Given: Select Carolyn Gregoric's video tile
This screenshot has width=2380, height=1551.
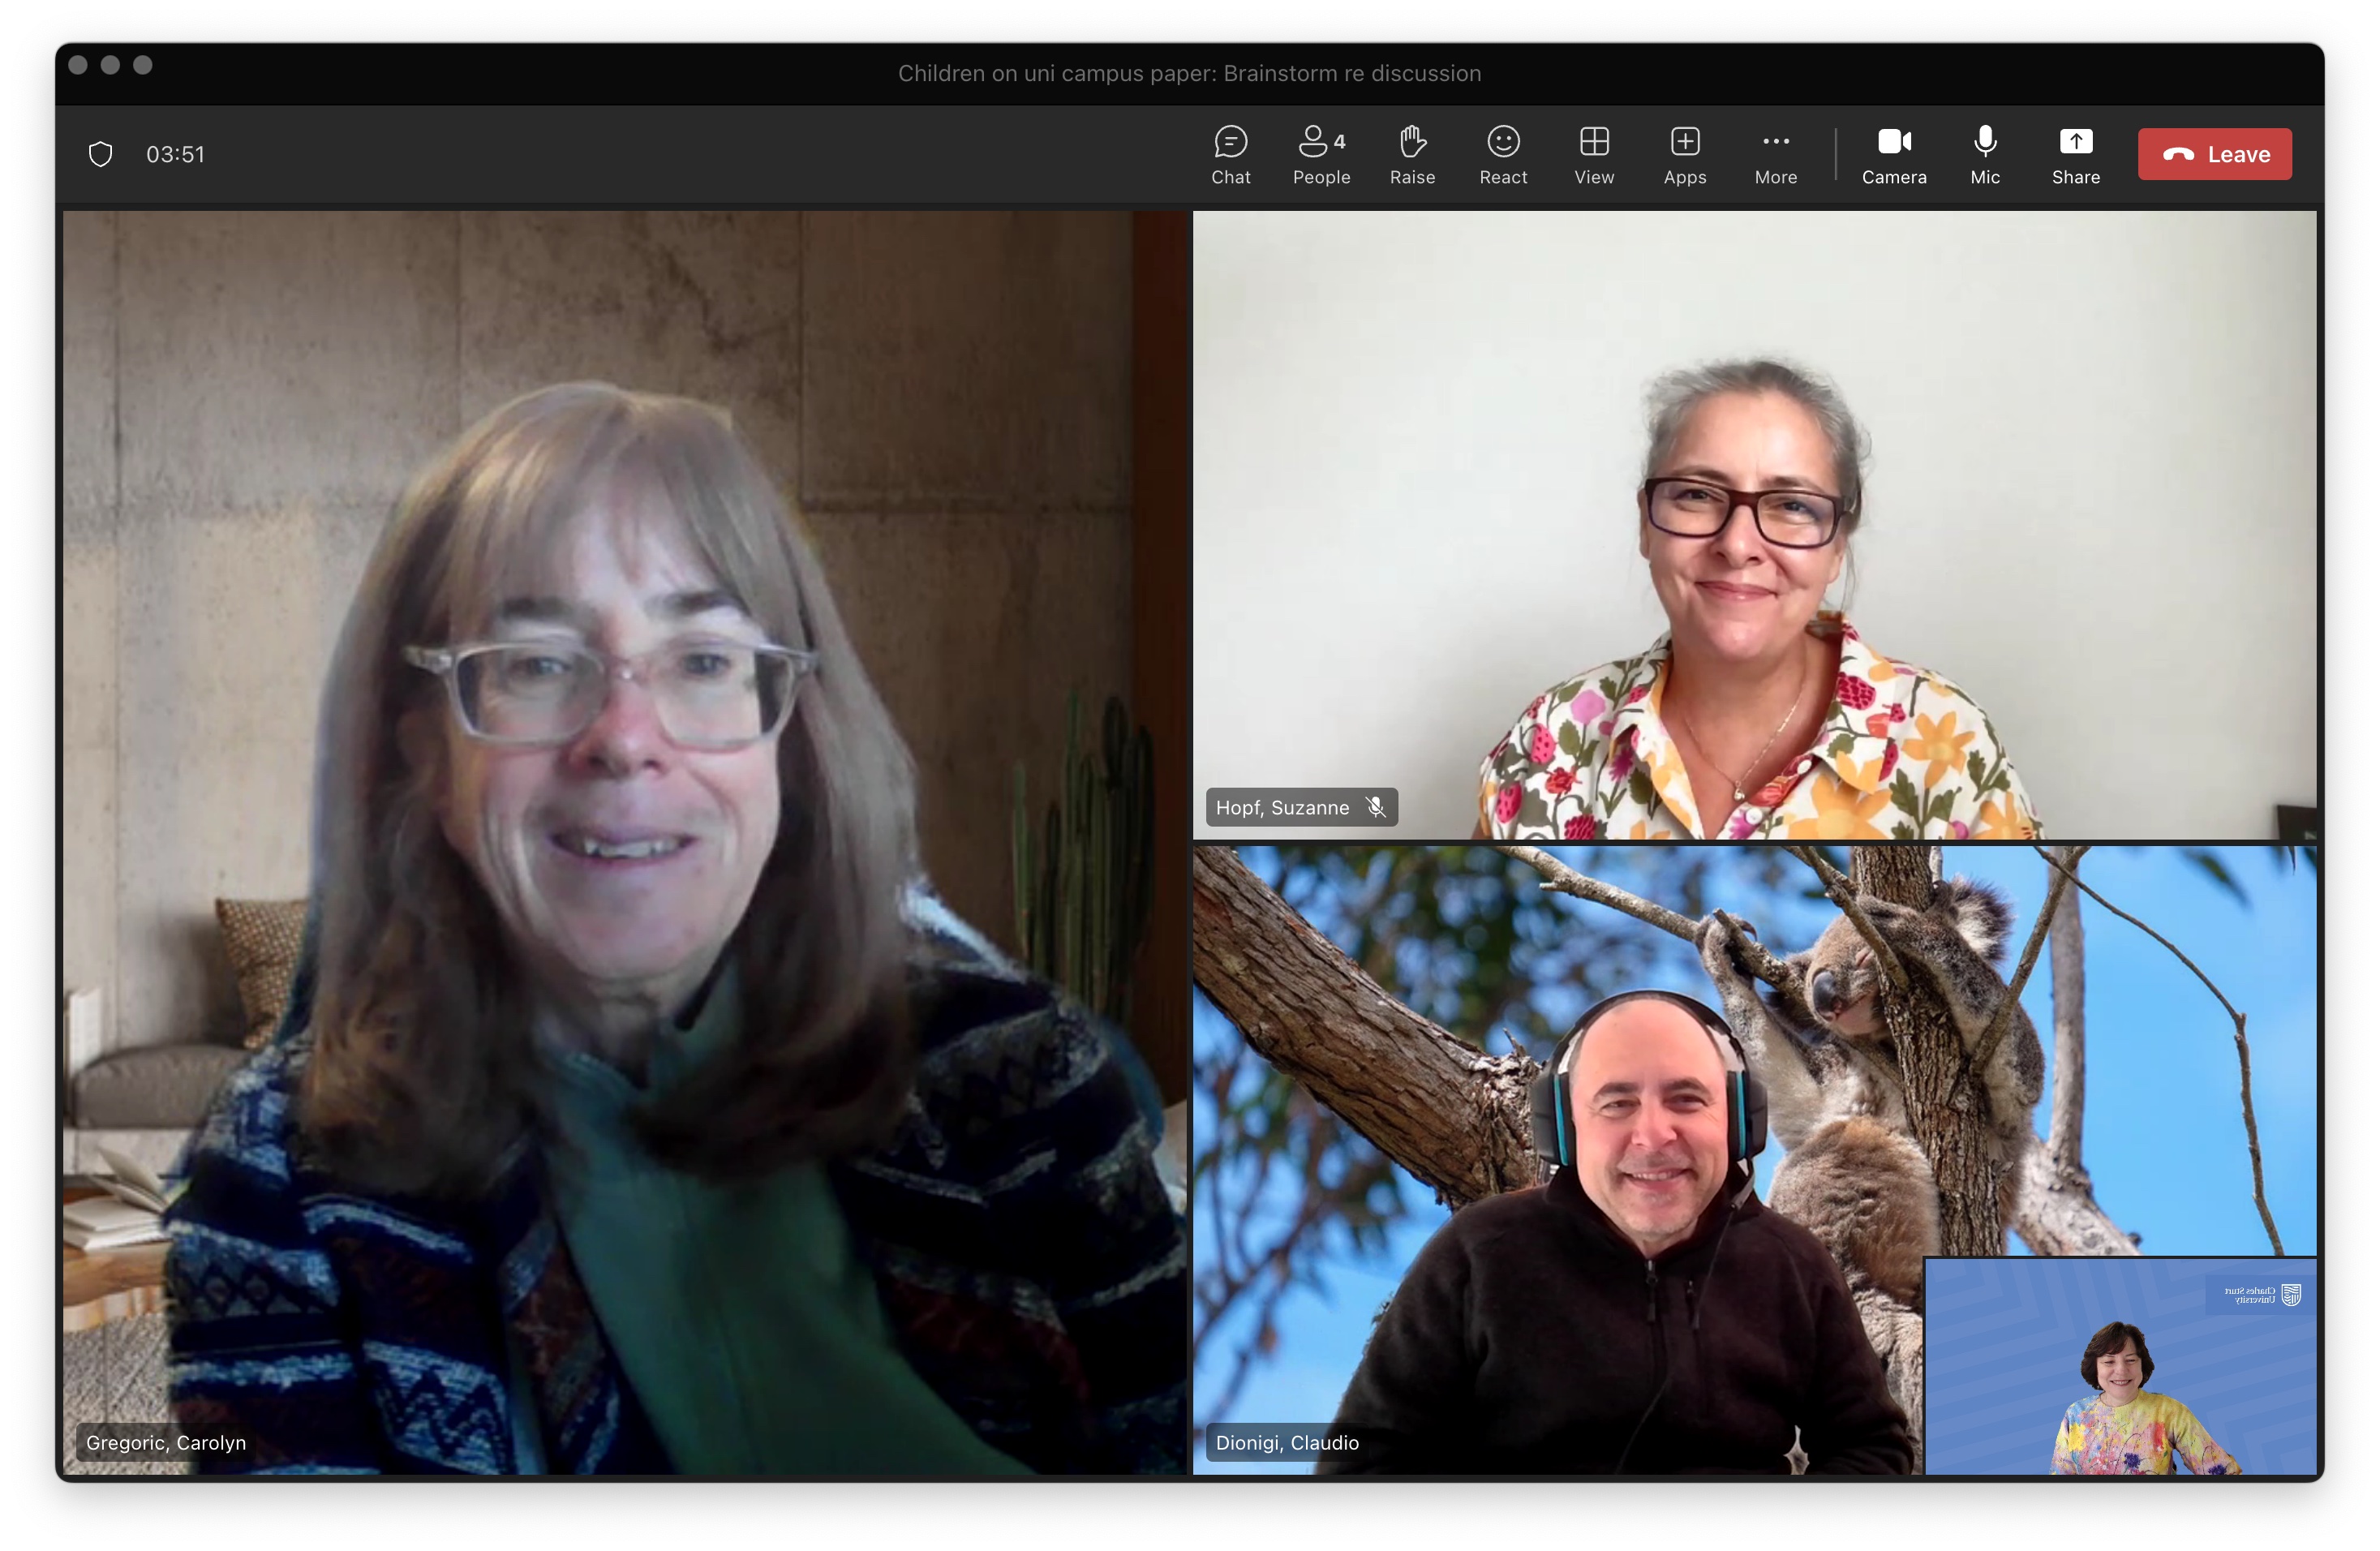Looking at the screenshot, I should 625,840.
